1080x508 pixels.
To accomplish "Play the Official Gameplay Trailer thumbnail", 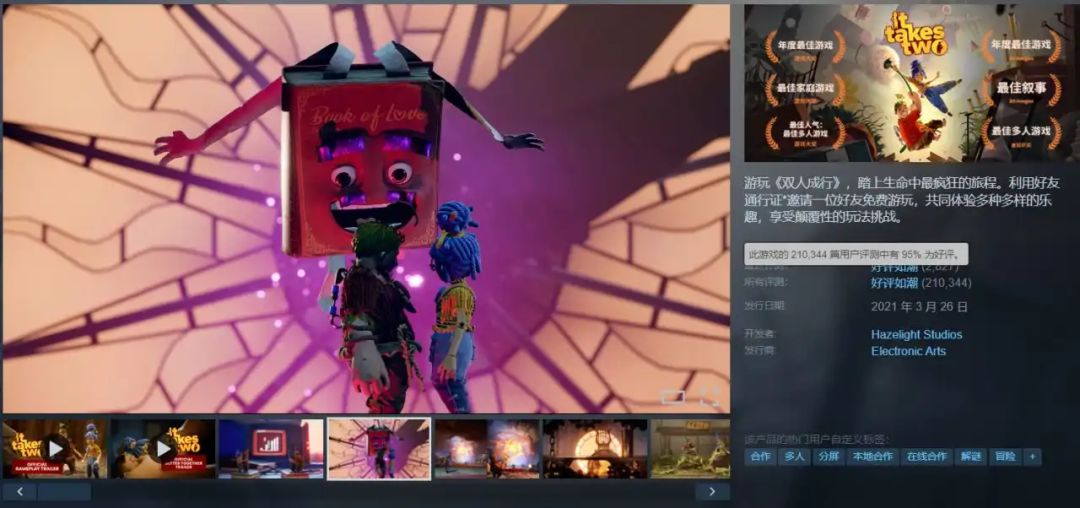I will pyautogui.click(x=55, y=449).
